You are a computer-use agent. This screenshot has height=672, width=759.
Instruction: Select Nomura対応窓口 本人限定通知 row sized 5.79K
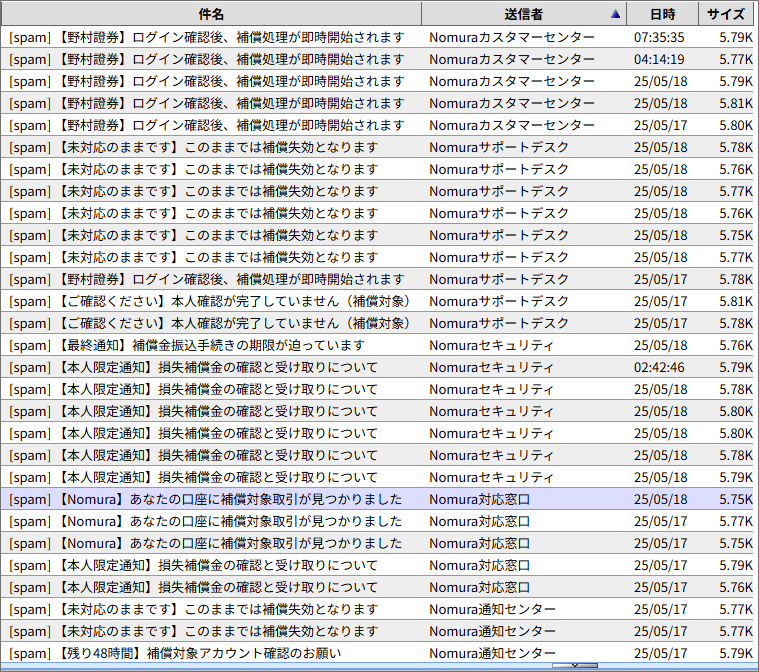tap(377, 565)
